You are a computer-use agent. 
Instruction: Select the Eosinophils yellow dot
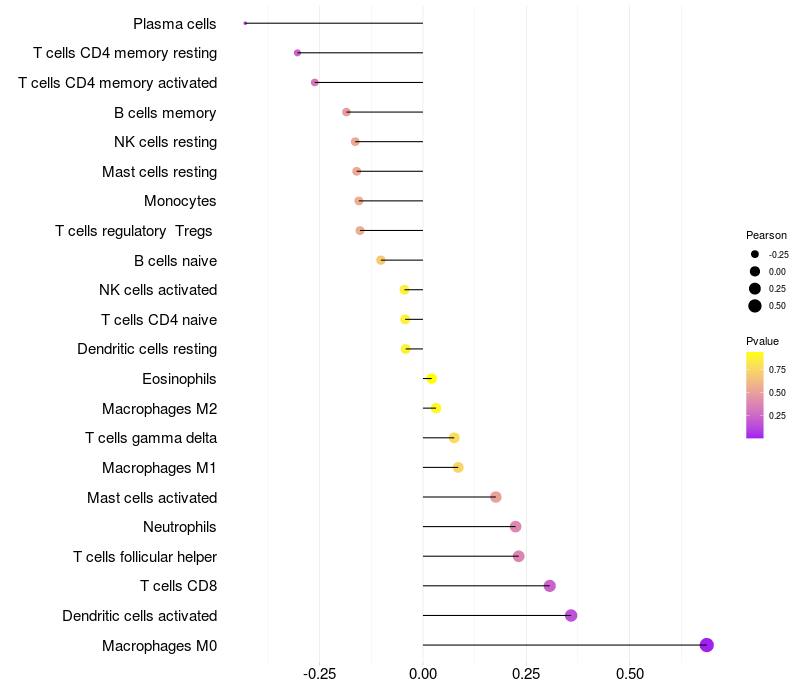click(x=432, y=379)
